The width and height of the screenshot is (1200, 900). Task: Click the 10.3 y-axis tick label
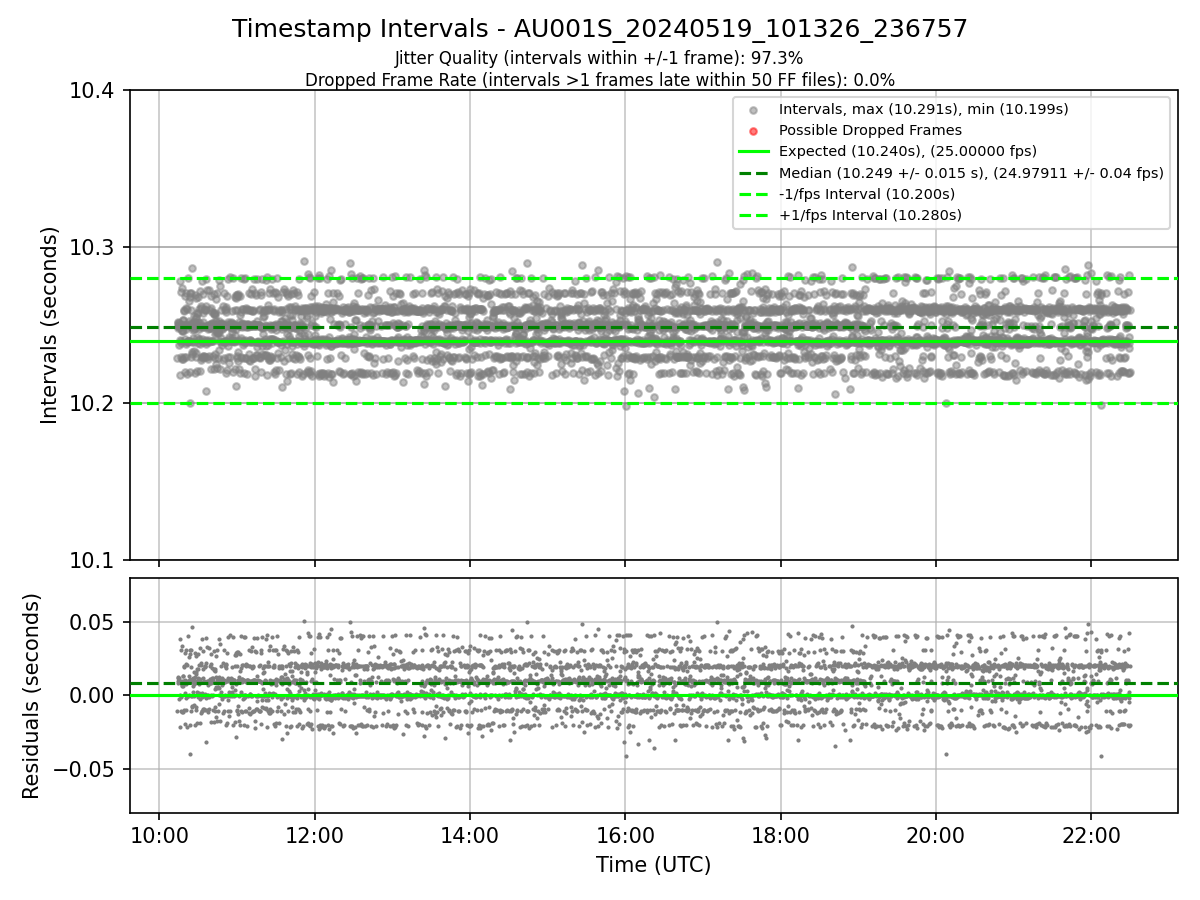[94, 247]
